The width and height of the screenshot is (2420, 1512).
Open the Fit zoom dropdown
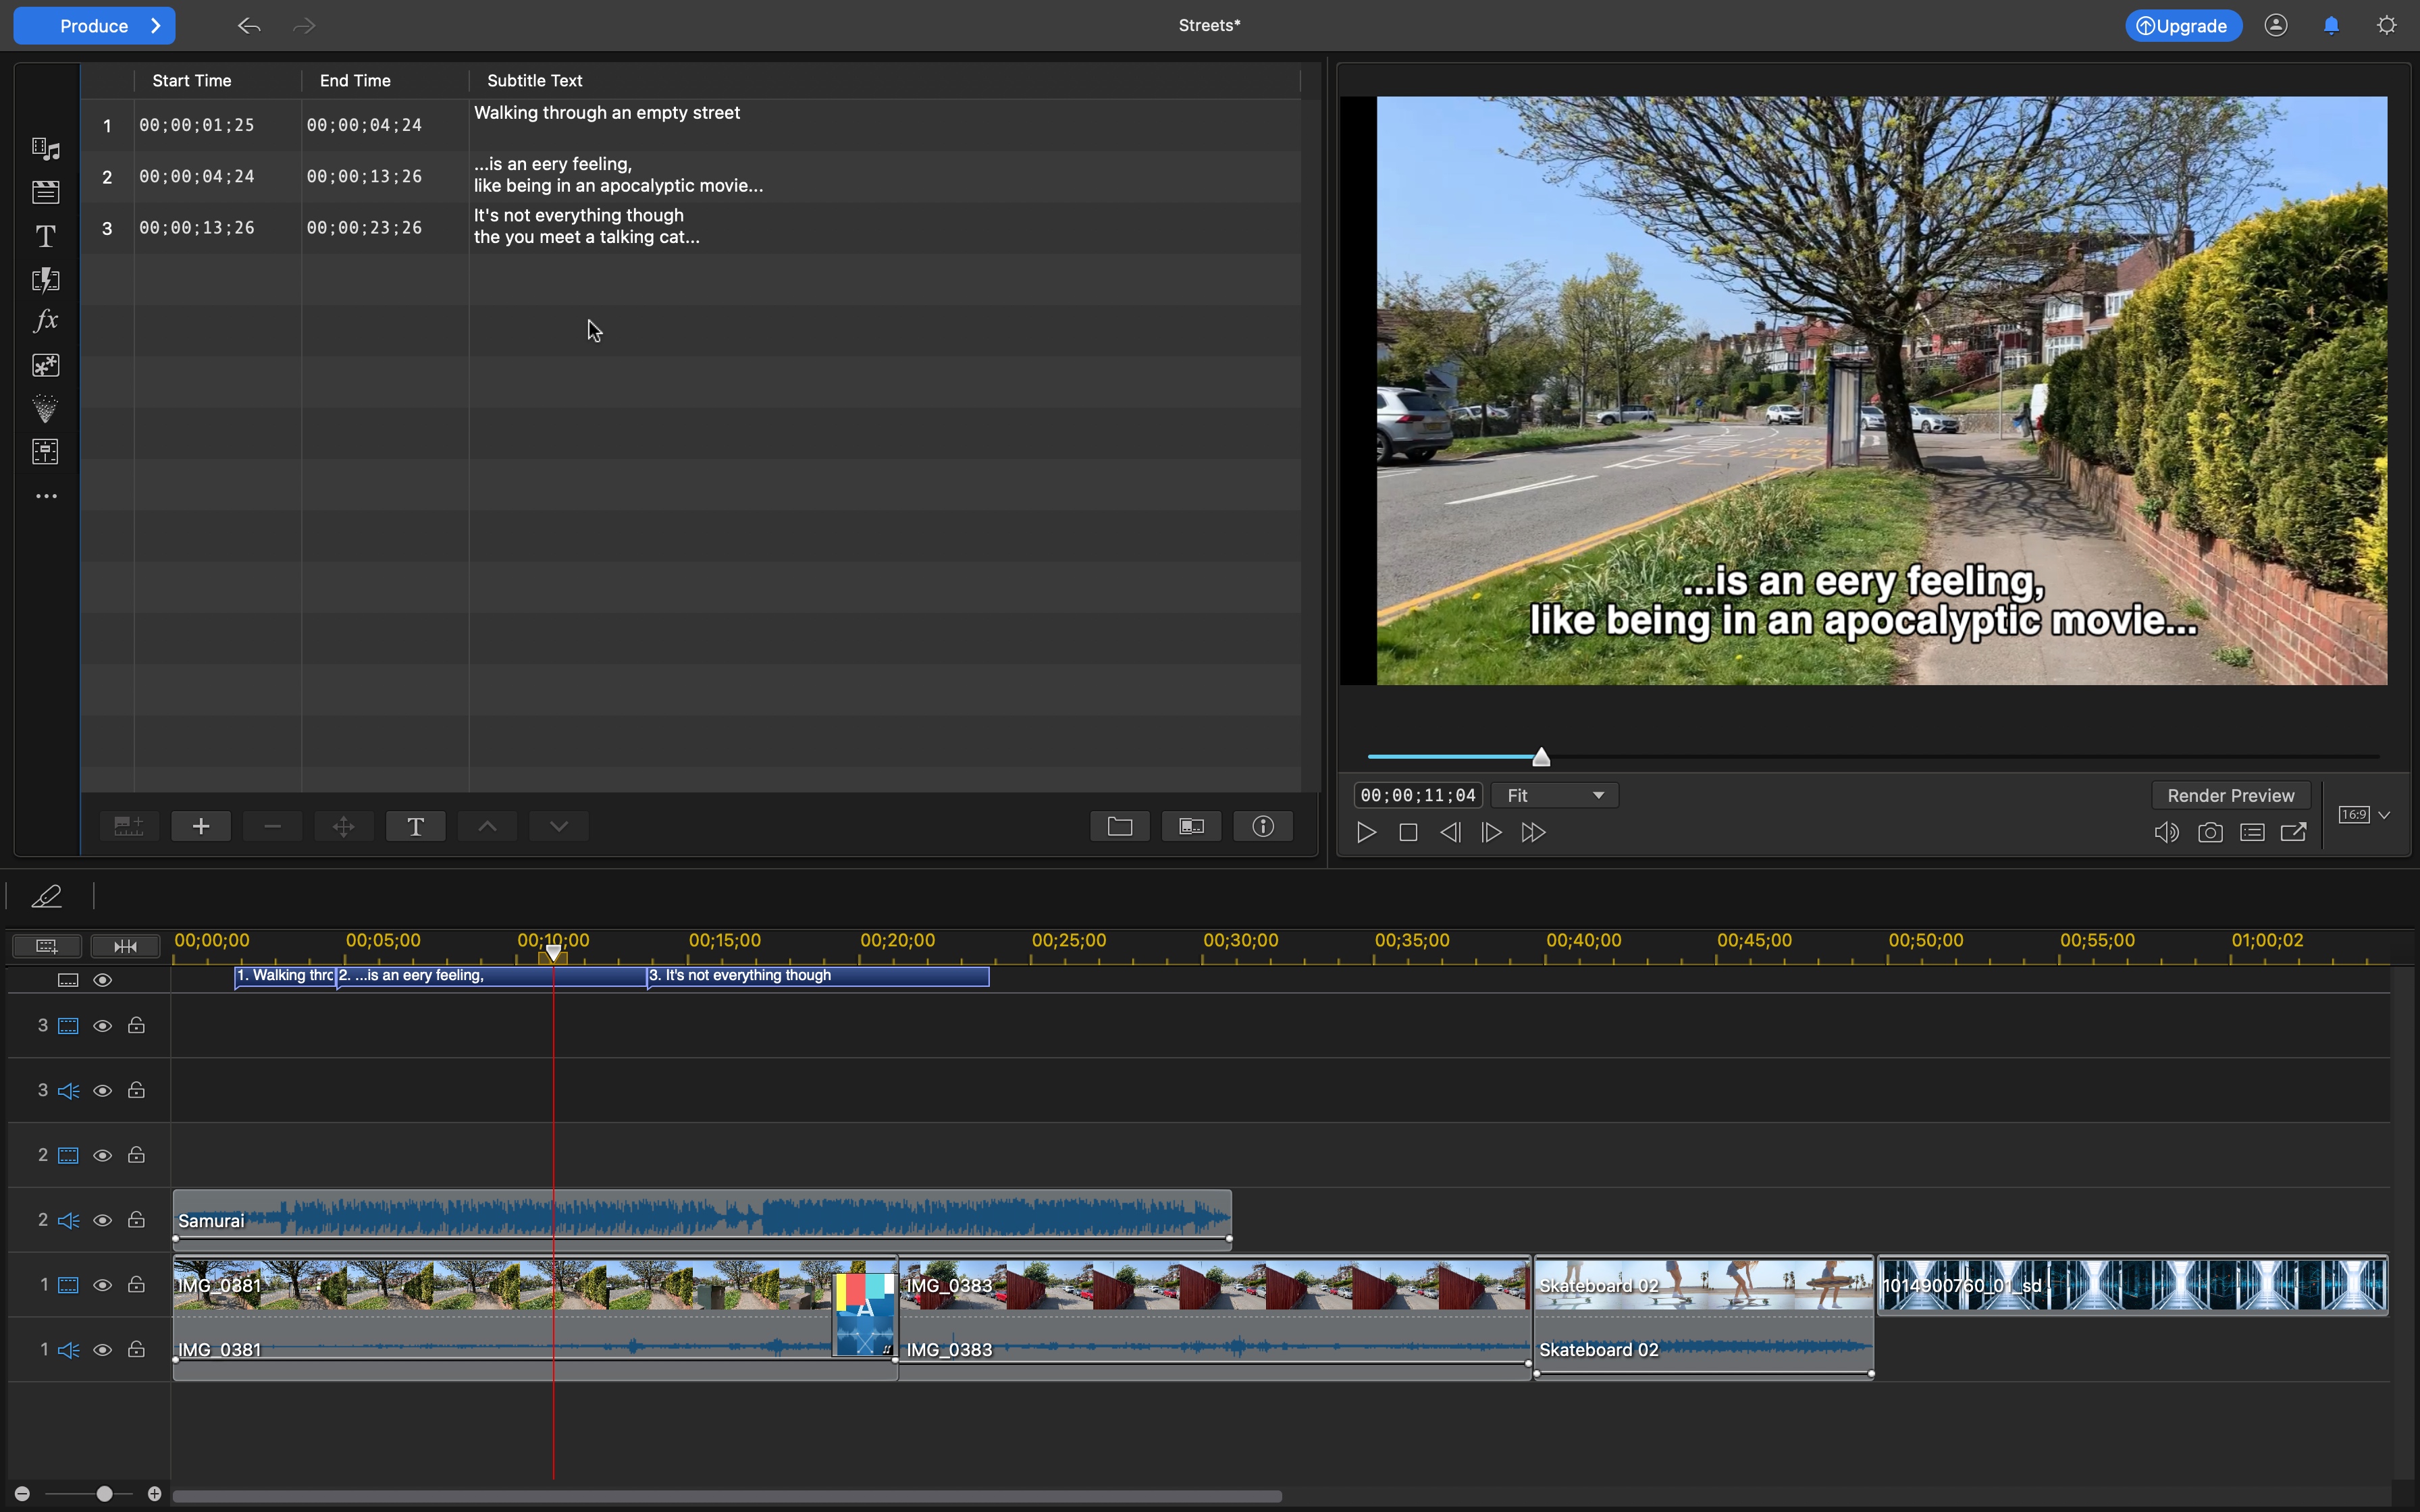(x=1555, y=794)
